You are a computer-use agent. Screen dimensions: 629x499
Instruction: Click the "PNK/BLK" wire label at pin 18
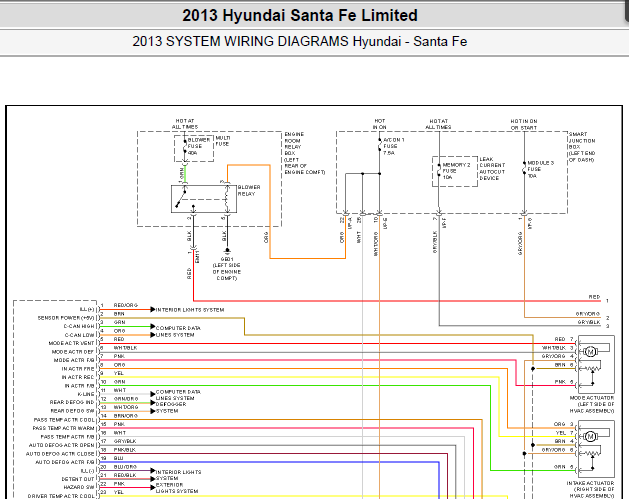click(x=125, y=450)
